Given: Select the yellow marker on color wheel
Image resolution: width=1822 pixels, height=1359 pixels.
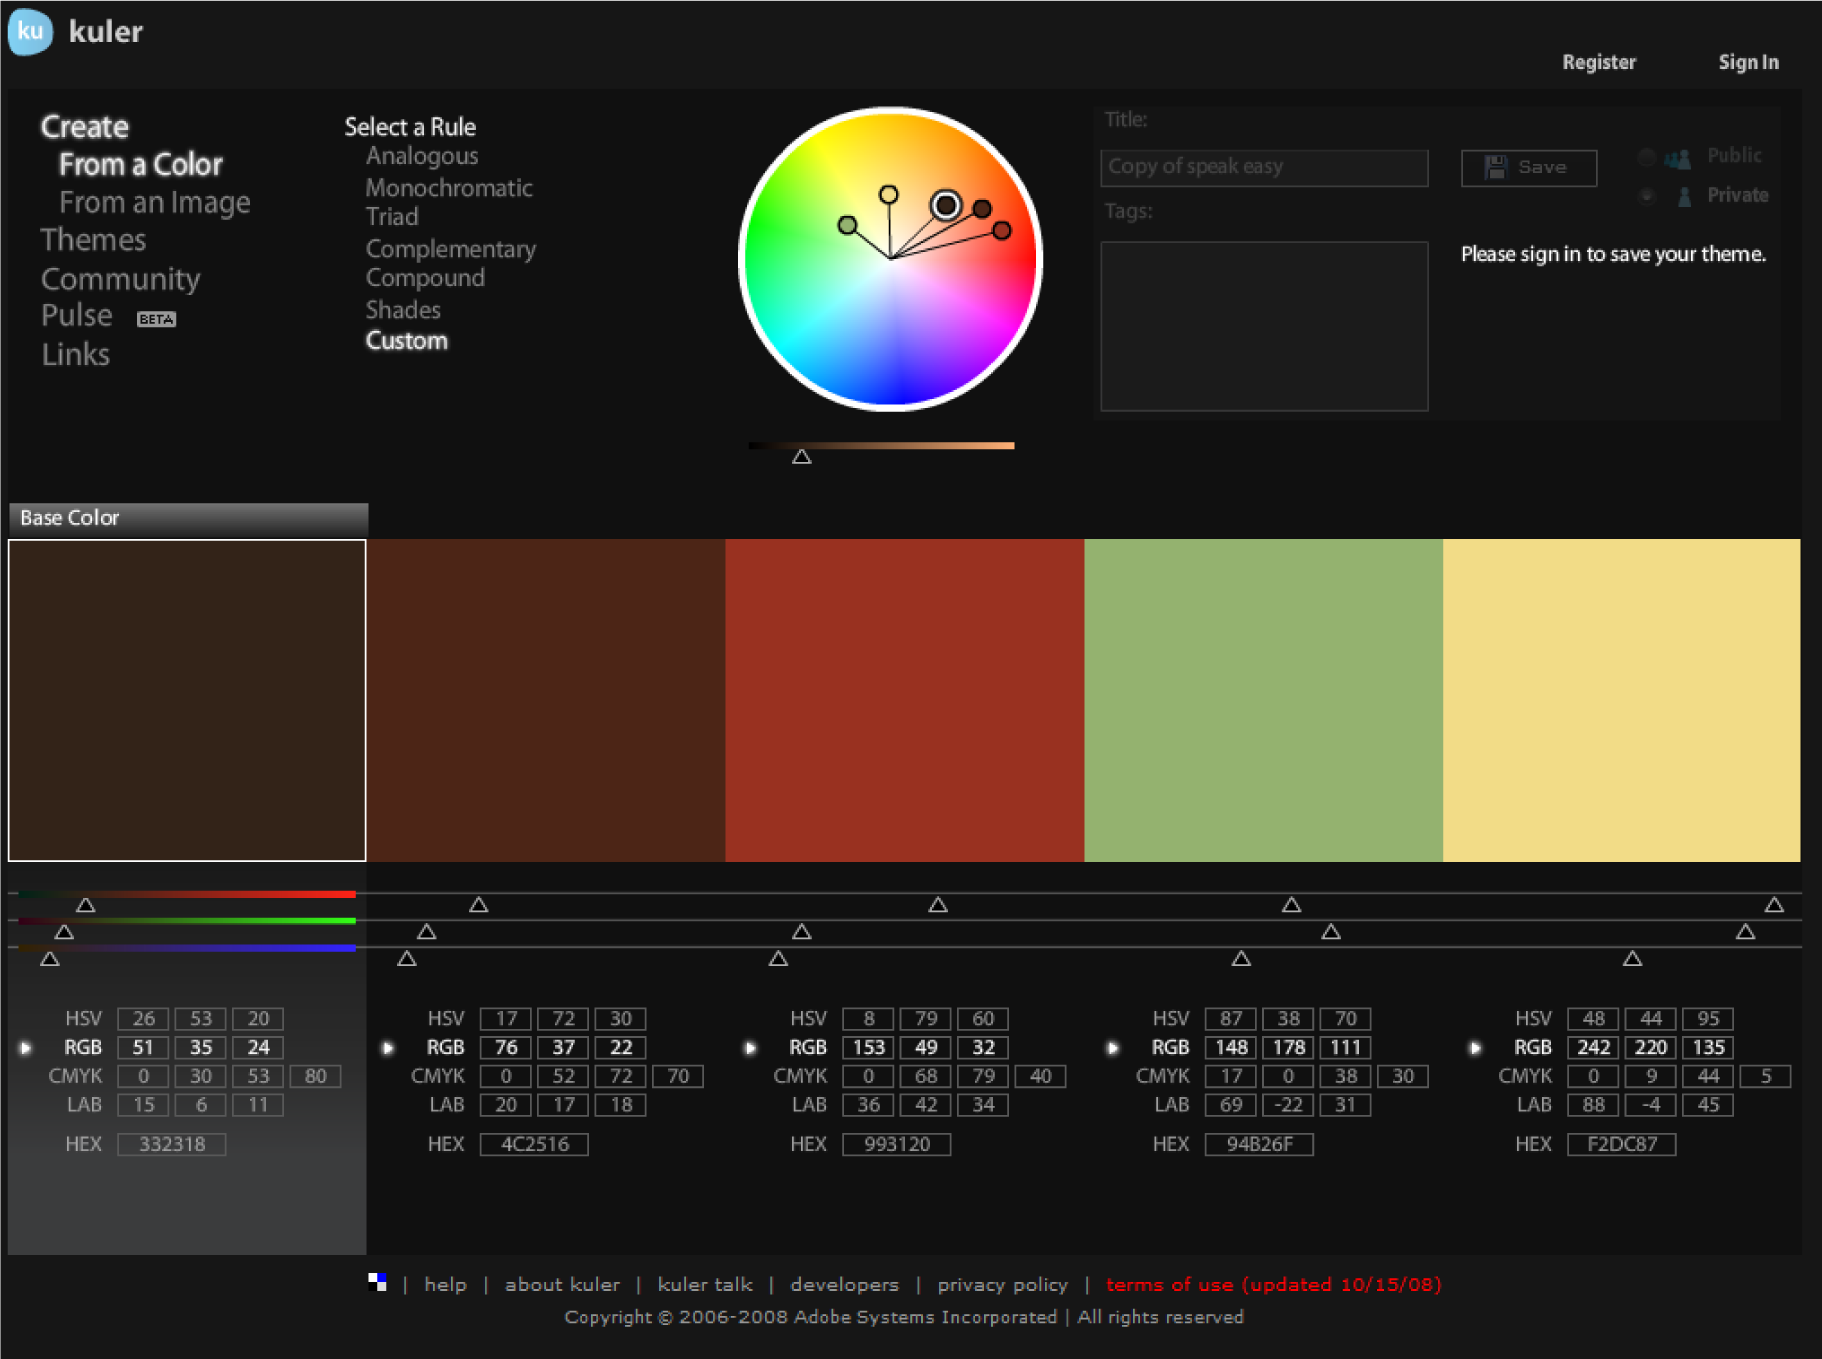Looking at the screenshot, I should coord(888,194).
